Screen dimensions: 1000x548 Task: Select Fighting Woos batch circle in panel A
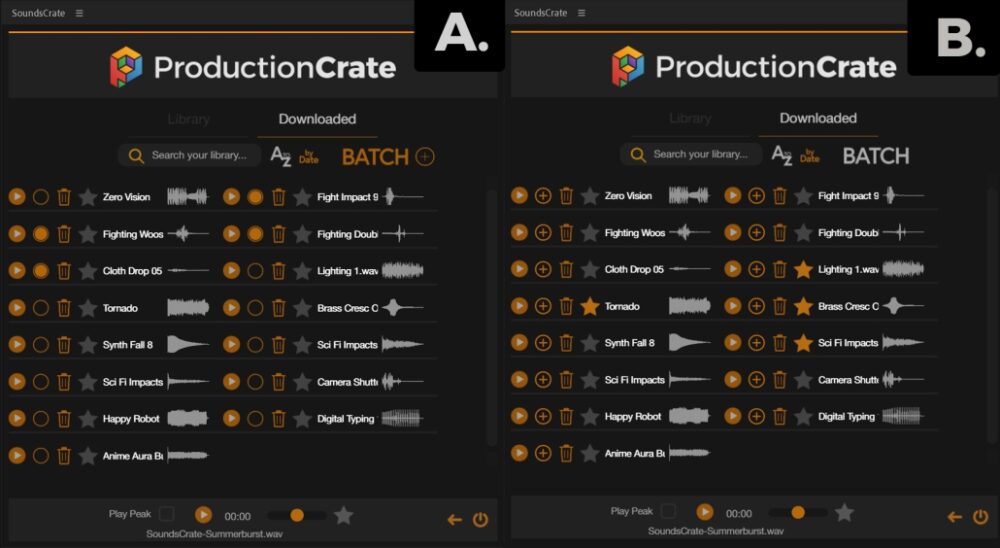pos(41,234)
